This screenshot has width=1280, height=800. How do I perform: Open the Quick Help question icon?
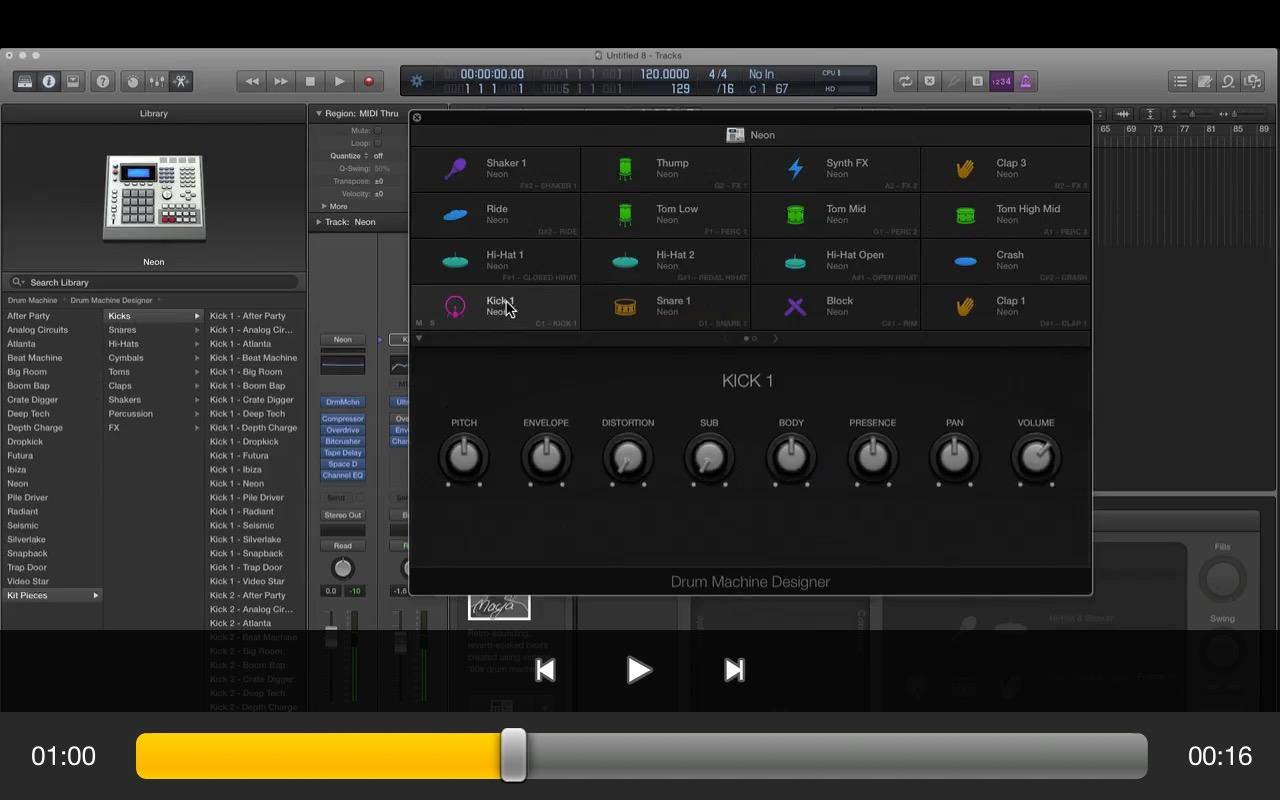[x=102, y=82]
